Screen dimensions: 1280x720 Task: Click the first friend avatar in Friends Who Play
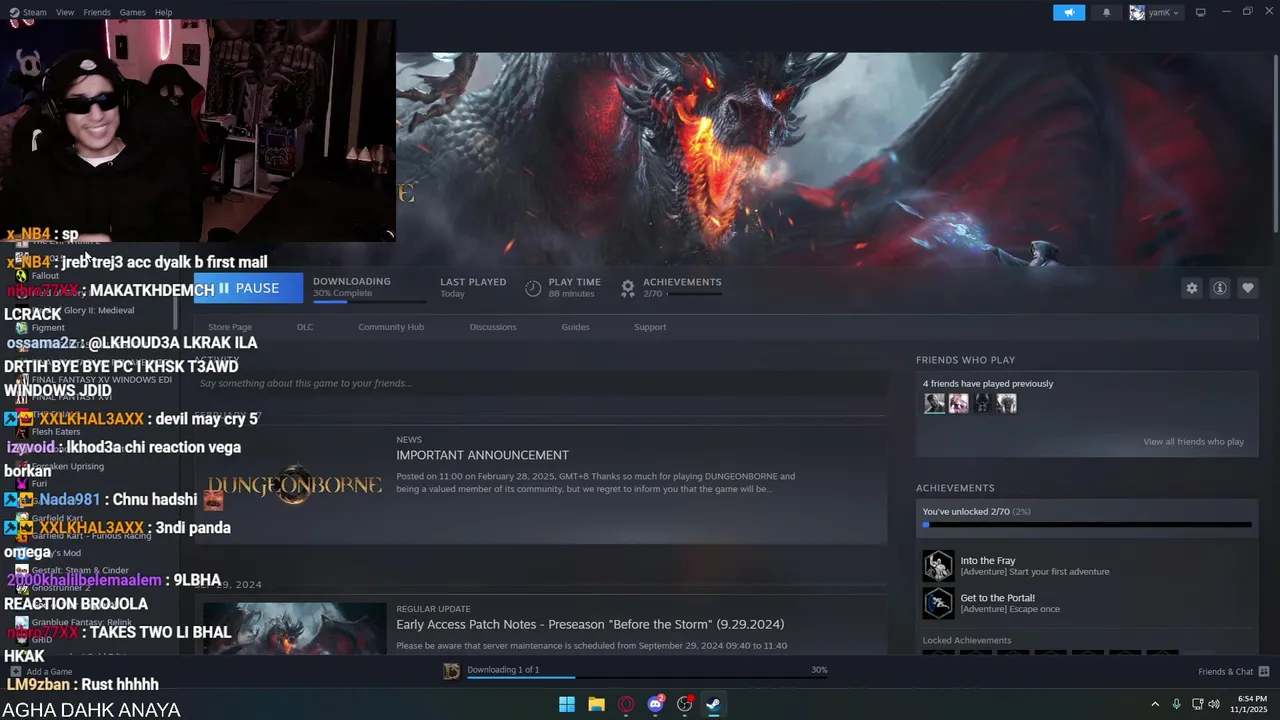click(934, 403)
